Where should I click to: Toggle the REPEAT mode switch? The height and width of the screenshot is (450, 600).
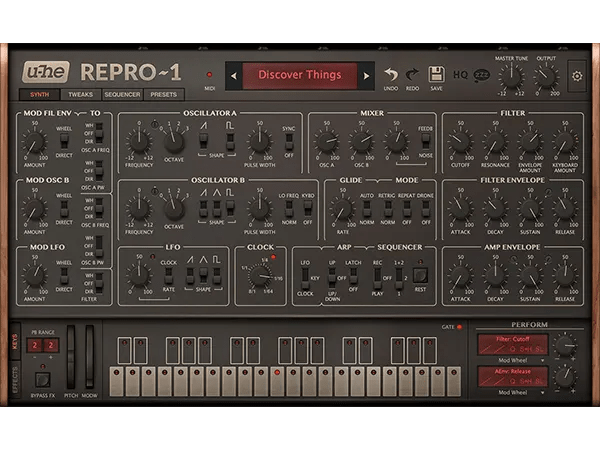coord(407,209)
